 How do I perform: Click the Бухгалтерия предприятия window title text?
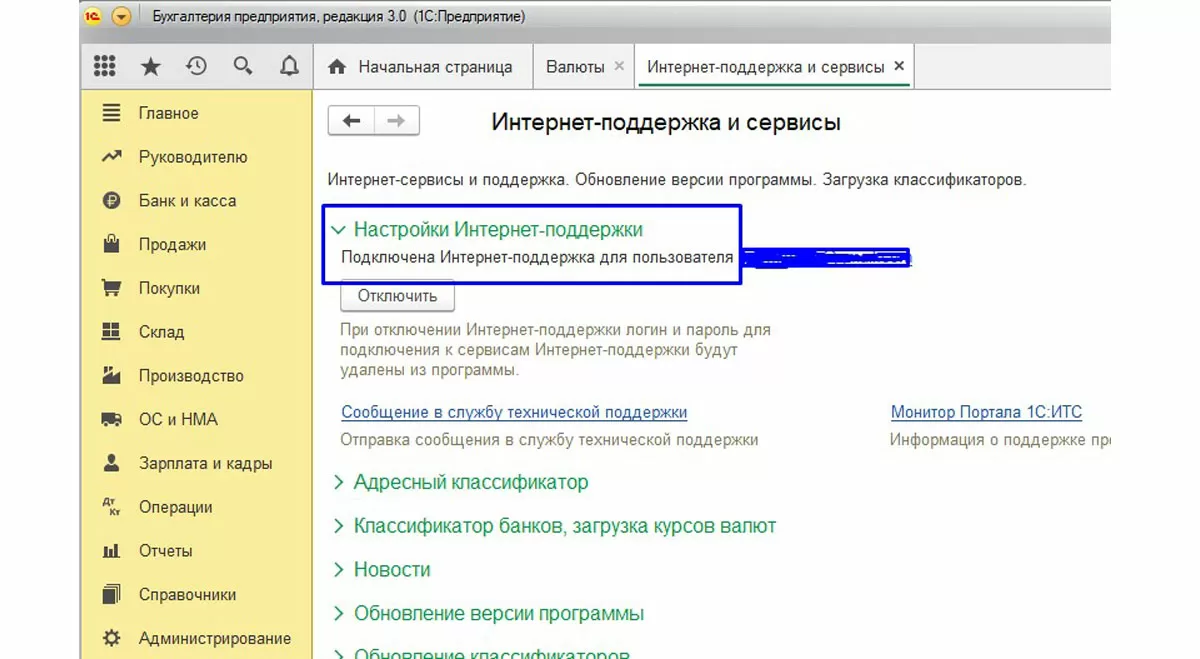click(x=339, y=17)
